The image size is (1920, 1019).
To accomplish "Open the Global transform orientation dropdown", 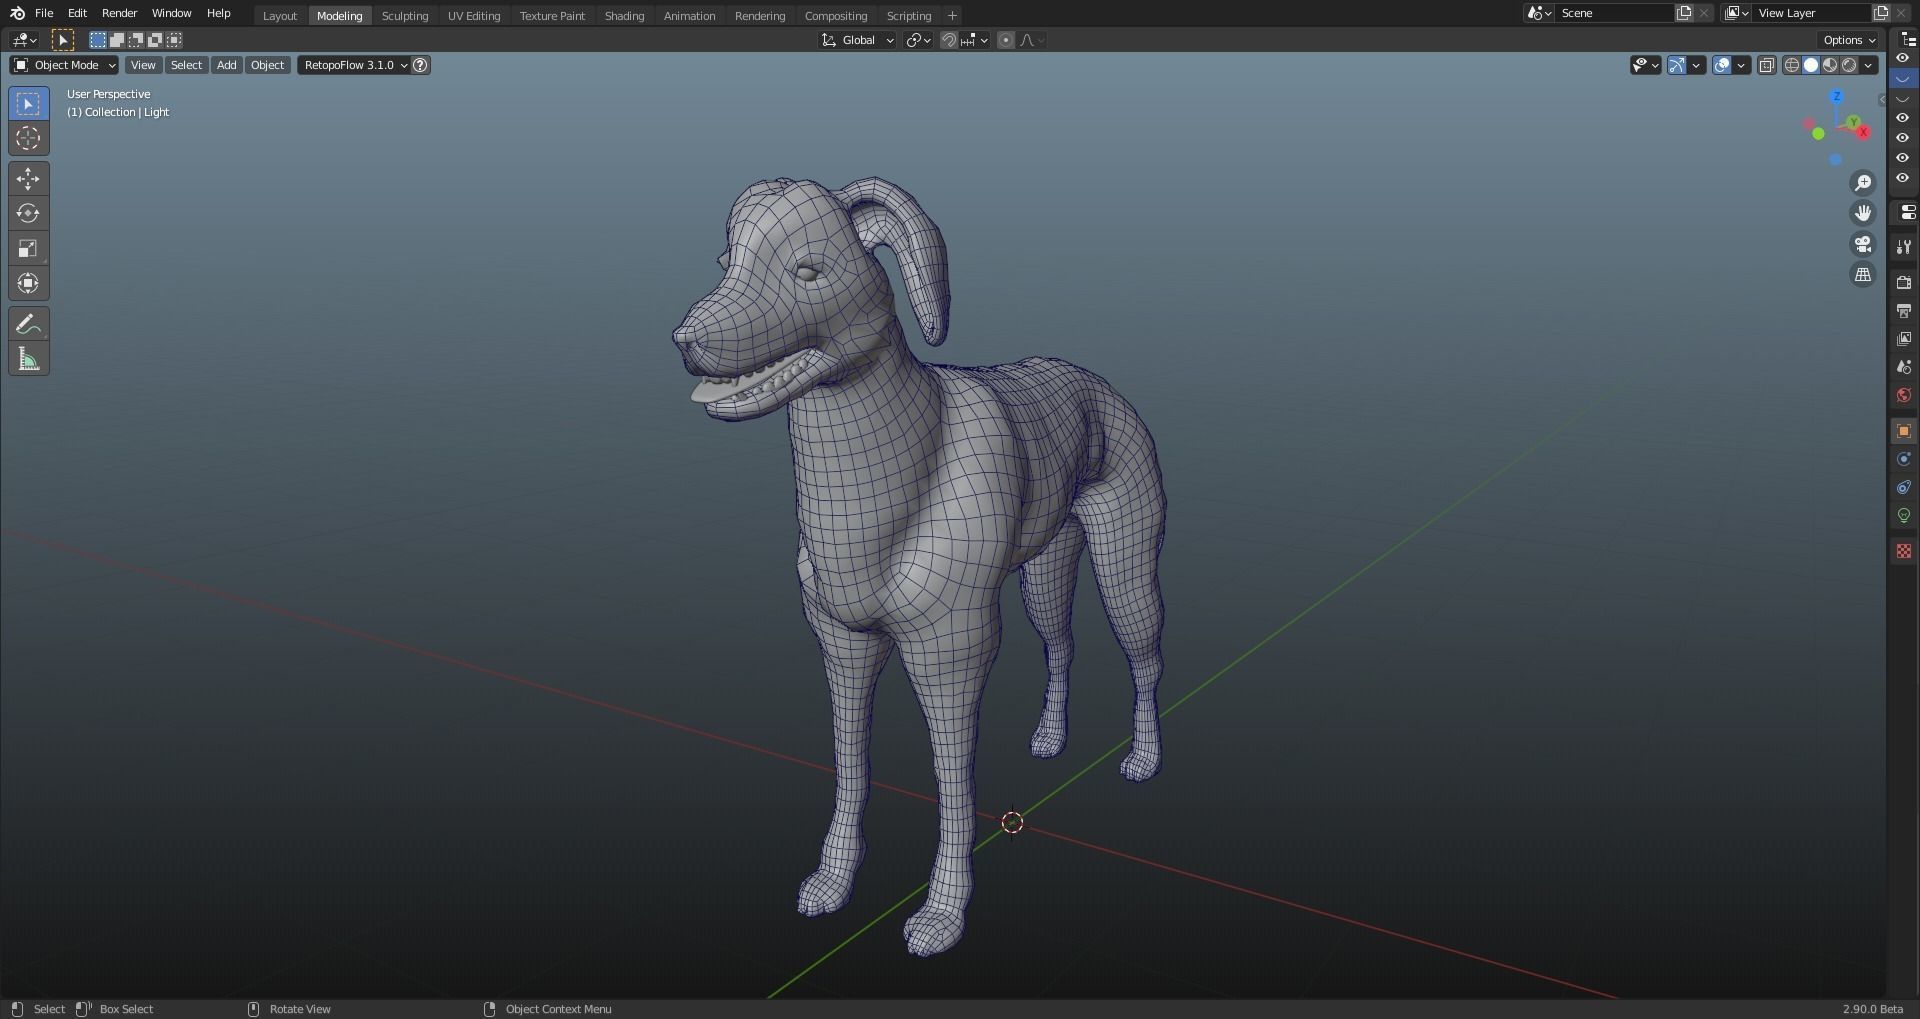I will click(857, 40).
